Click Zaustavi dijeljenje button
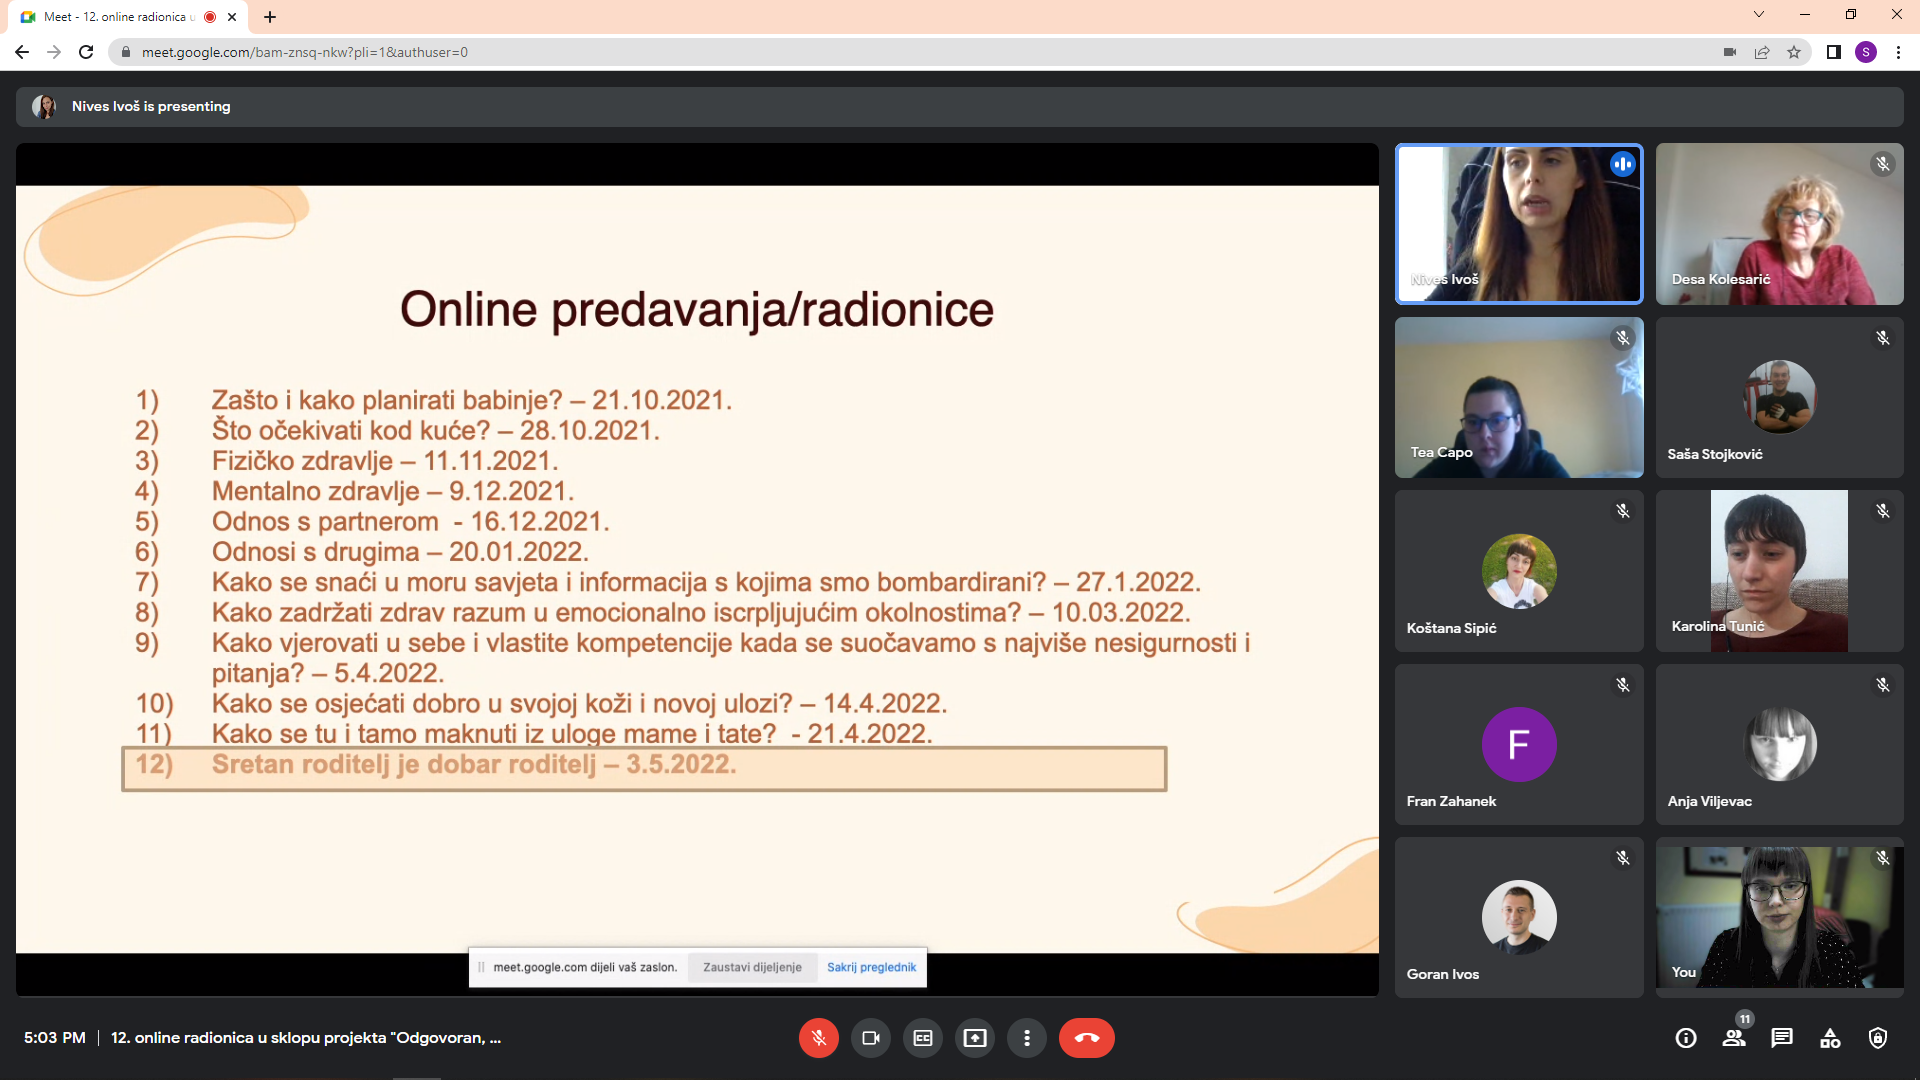Viewport: 1920px width, 1080px height. 752,967
